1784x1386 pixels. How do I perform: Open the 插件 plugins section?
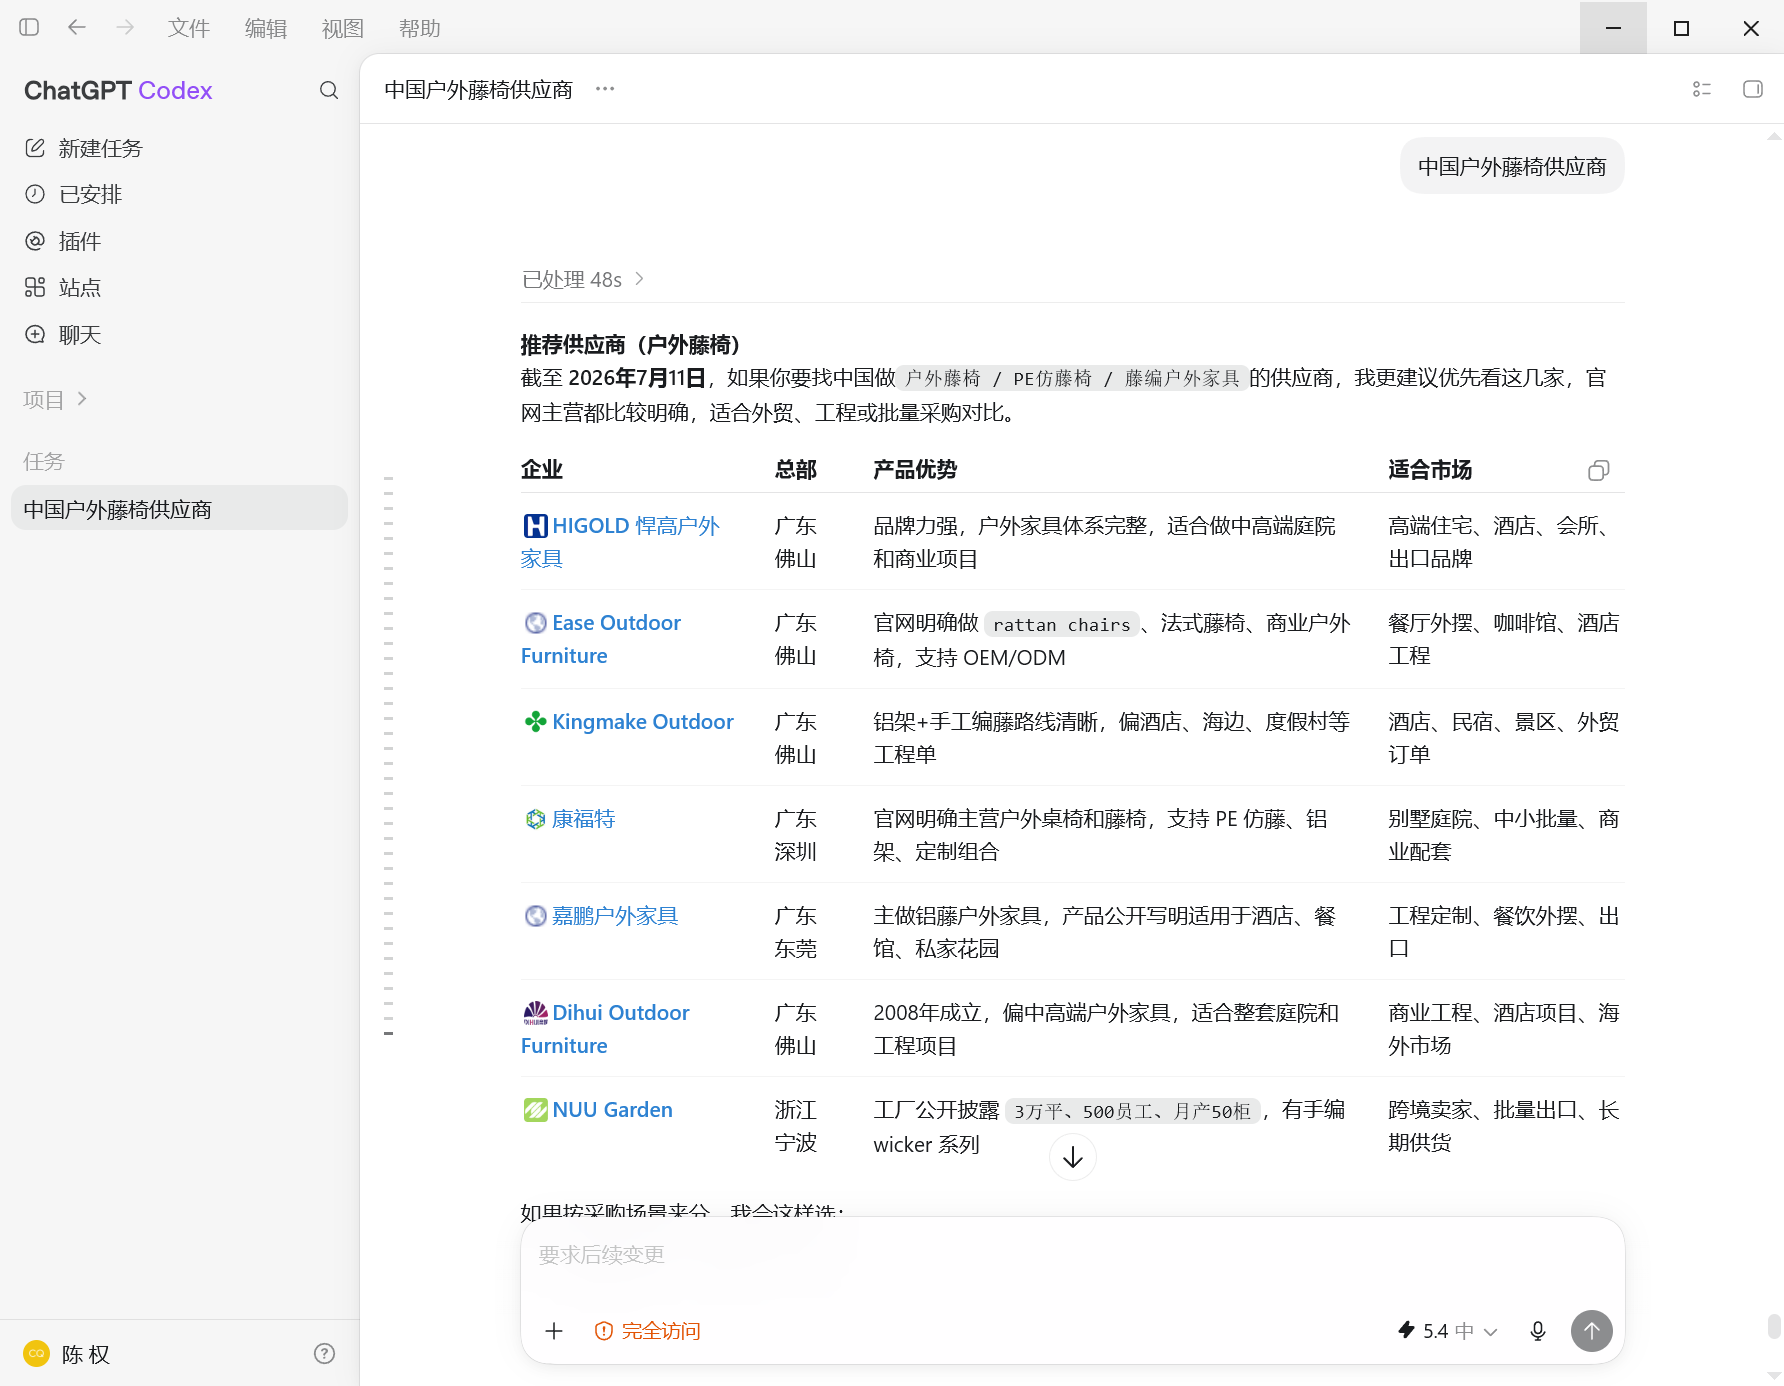180,241
